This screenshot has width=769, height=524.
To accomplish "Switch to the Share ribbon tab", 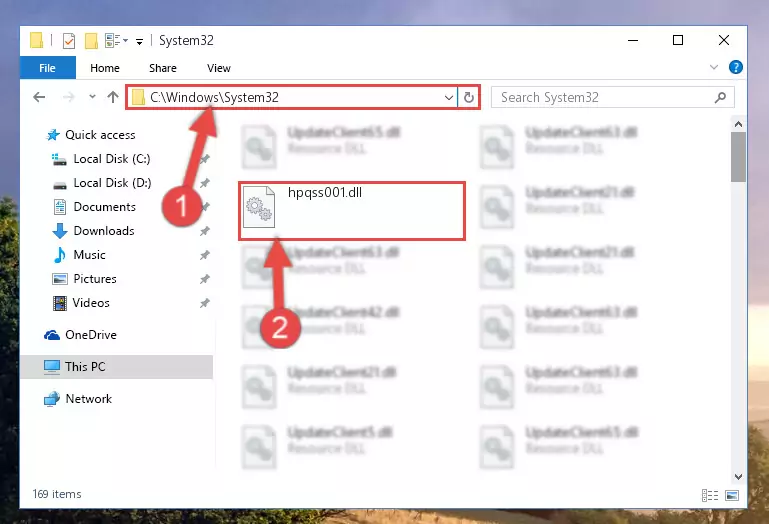I will pyautogui.click(x=163, y=68).
